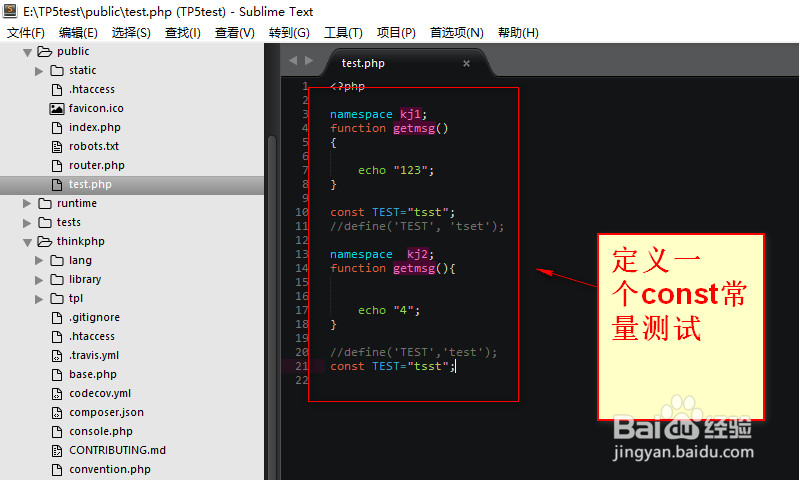The image size is (799, 480).
Task: Collapse the public folder arrow
Action: tap(28, 52)
